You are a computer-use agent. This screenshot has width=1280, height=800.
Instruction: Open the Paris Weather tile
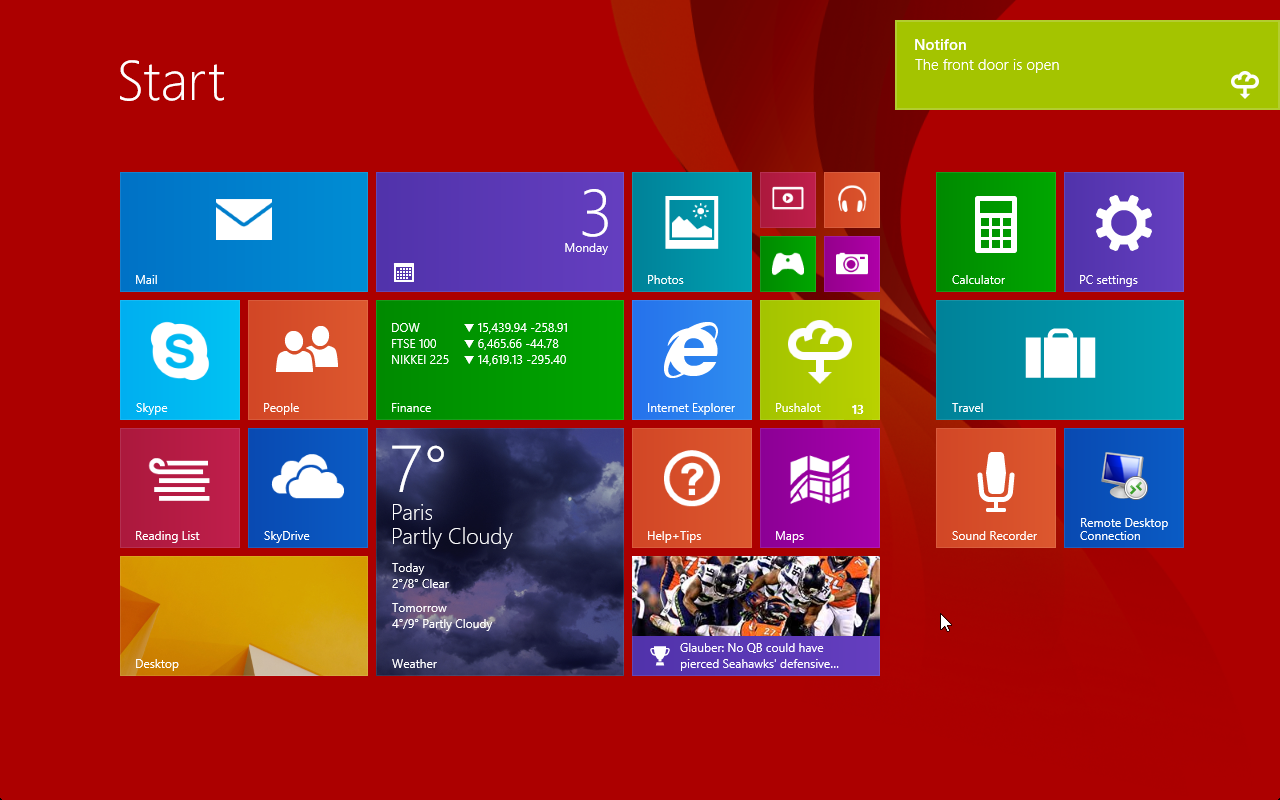click(499, 551)
